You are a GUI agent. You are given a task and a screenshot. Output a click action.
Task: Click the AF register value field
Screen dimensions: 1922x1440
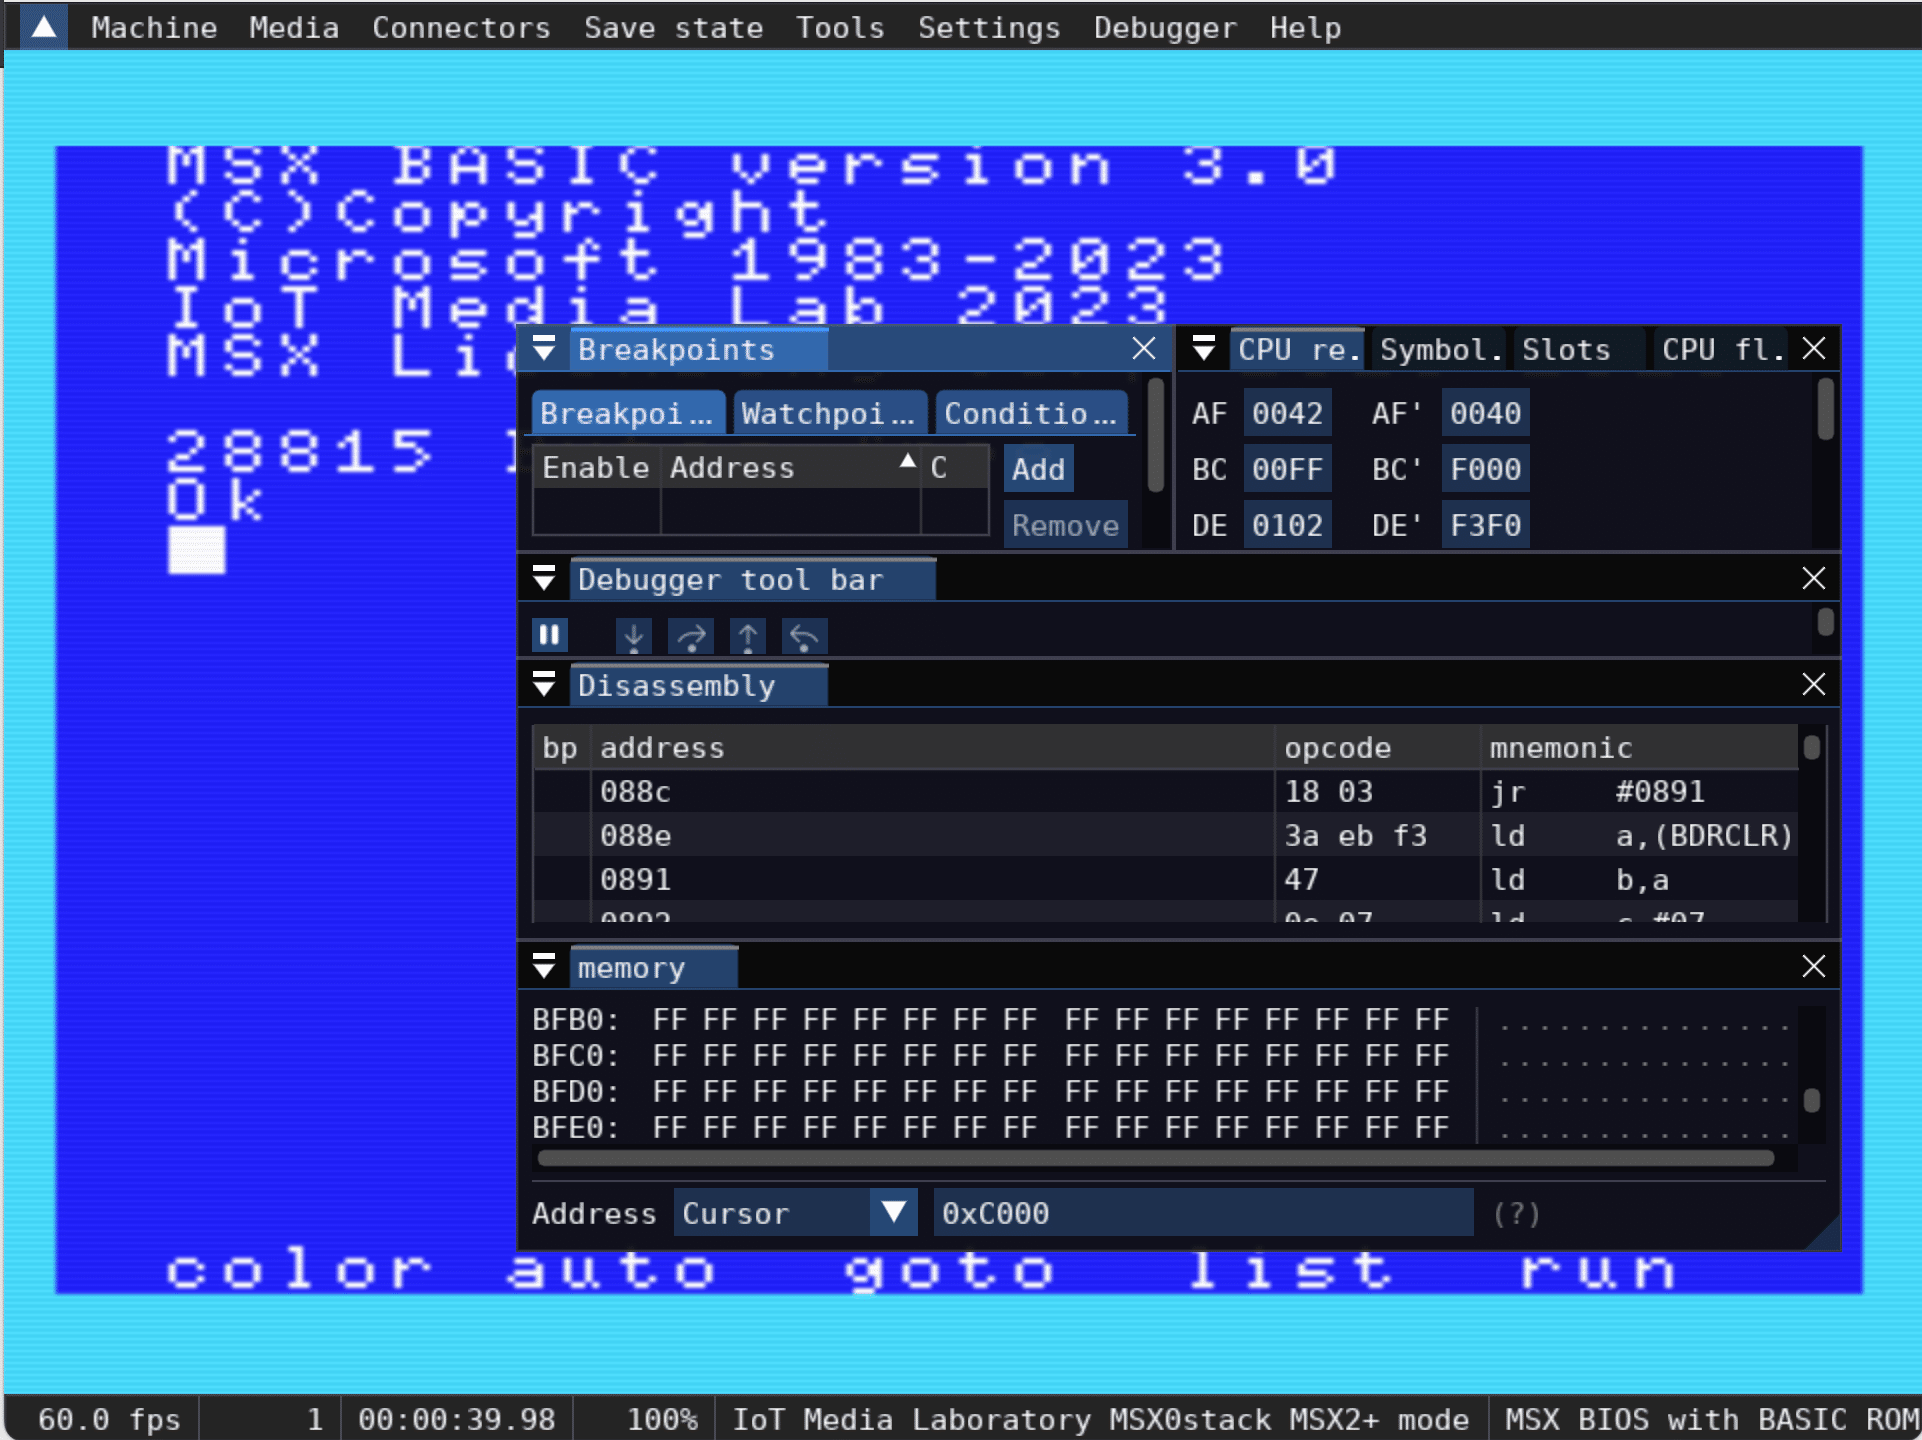click(x=1286, y=412)
